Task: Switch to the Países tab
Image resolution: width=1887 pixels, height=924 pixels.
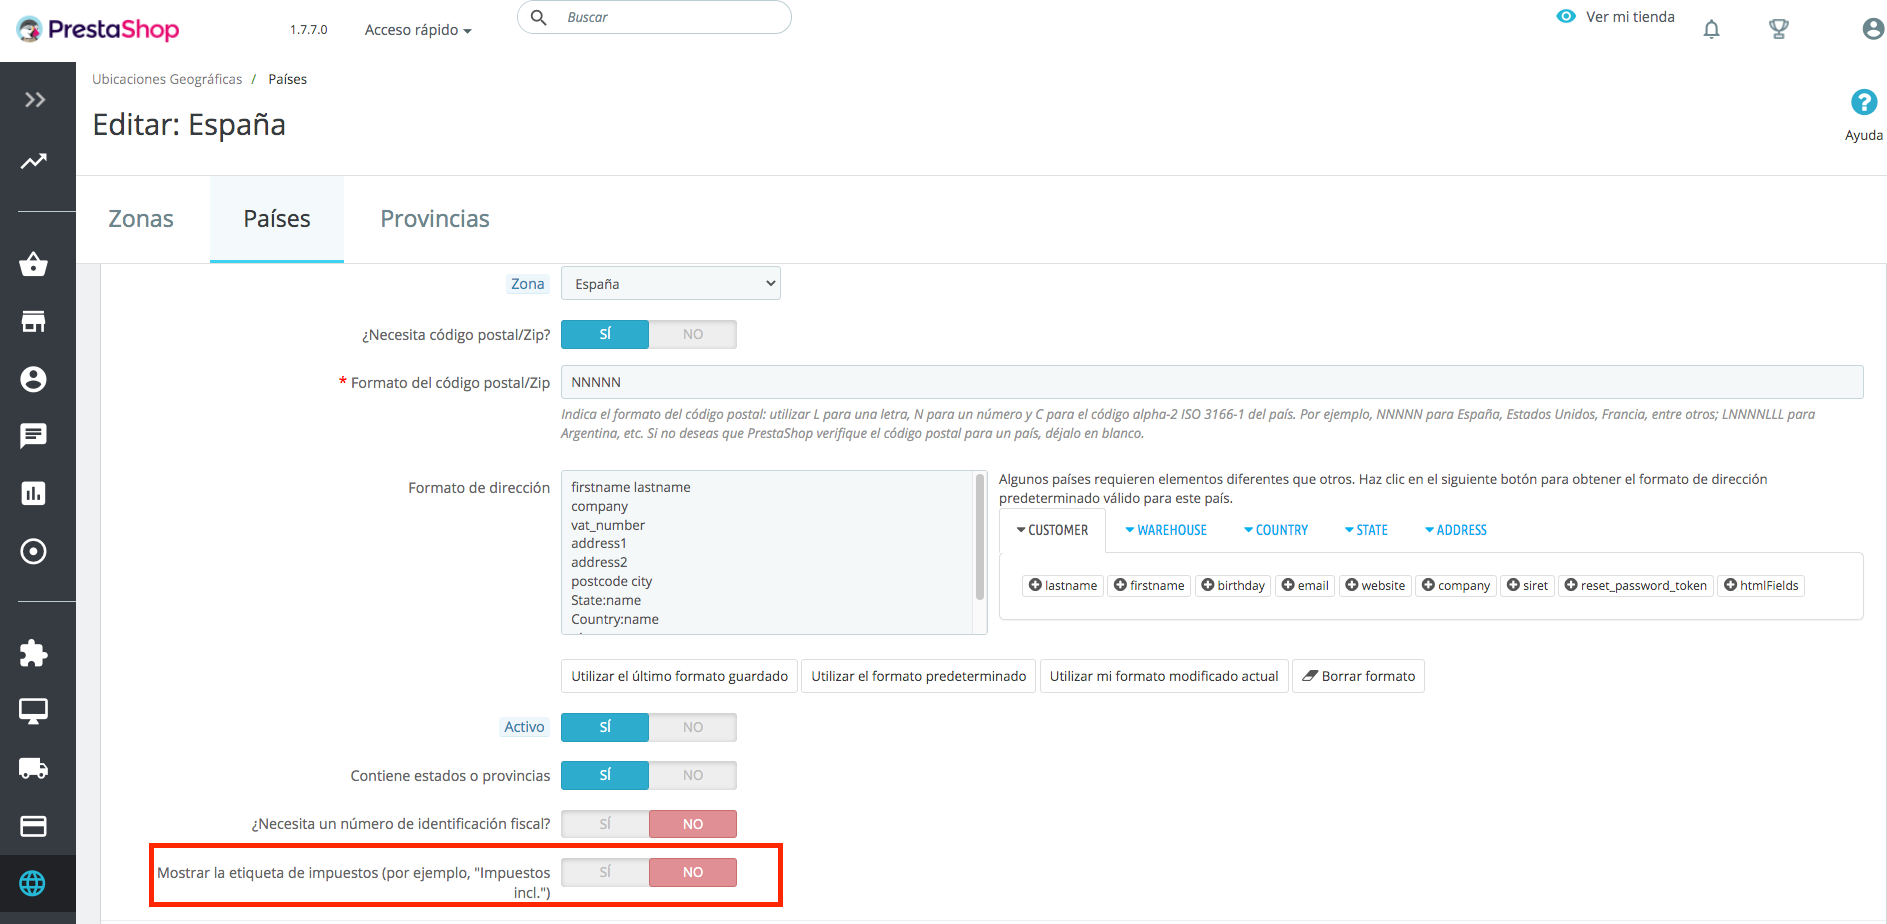Action: coord(277,219)
